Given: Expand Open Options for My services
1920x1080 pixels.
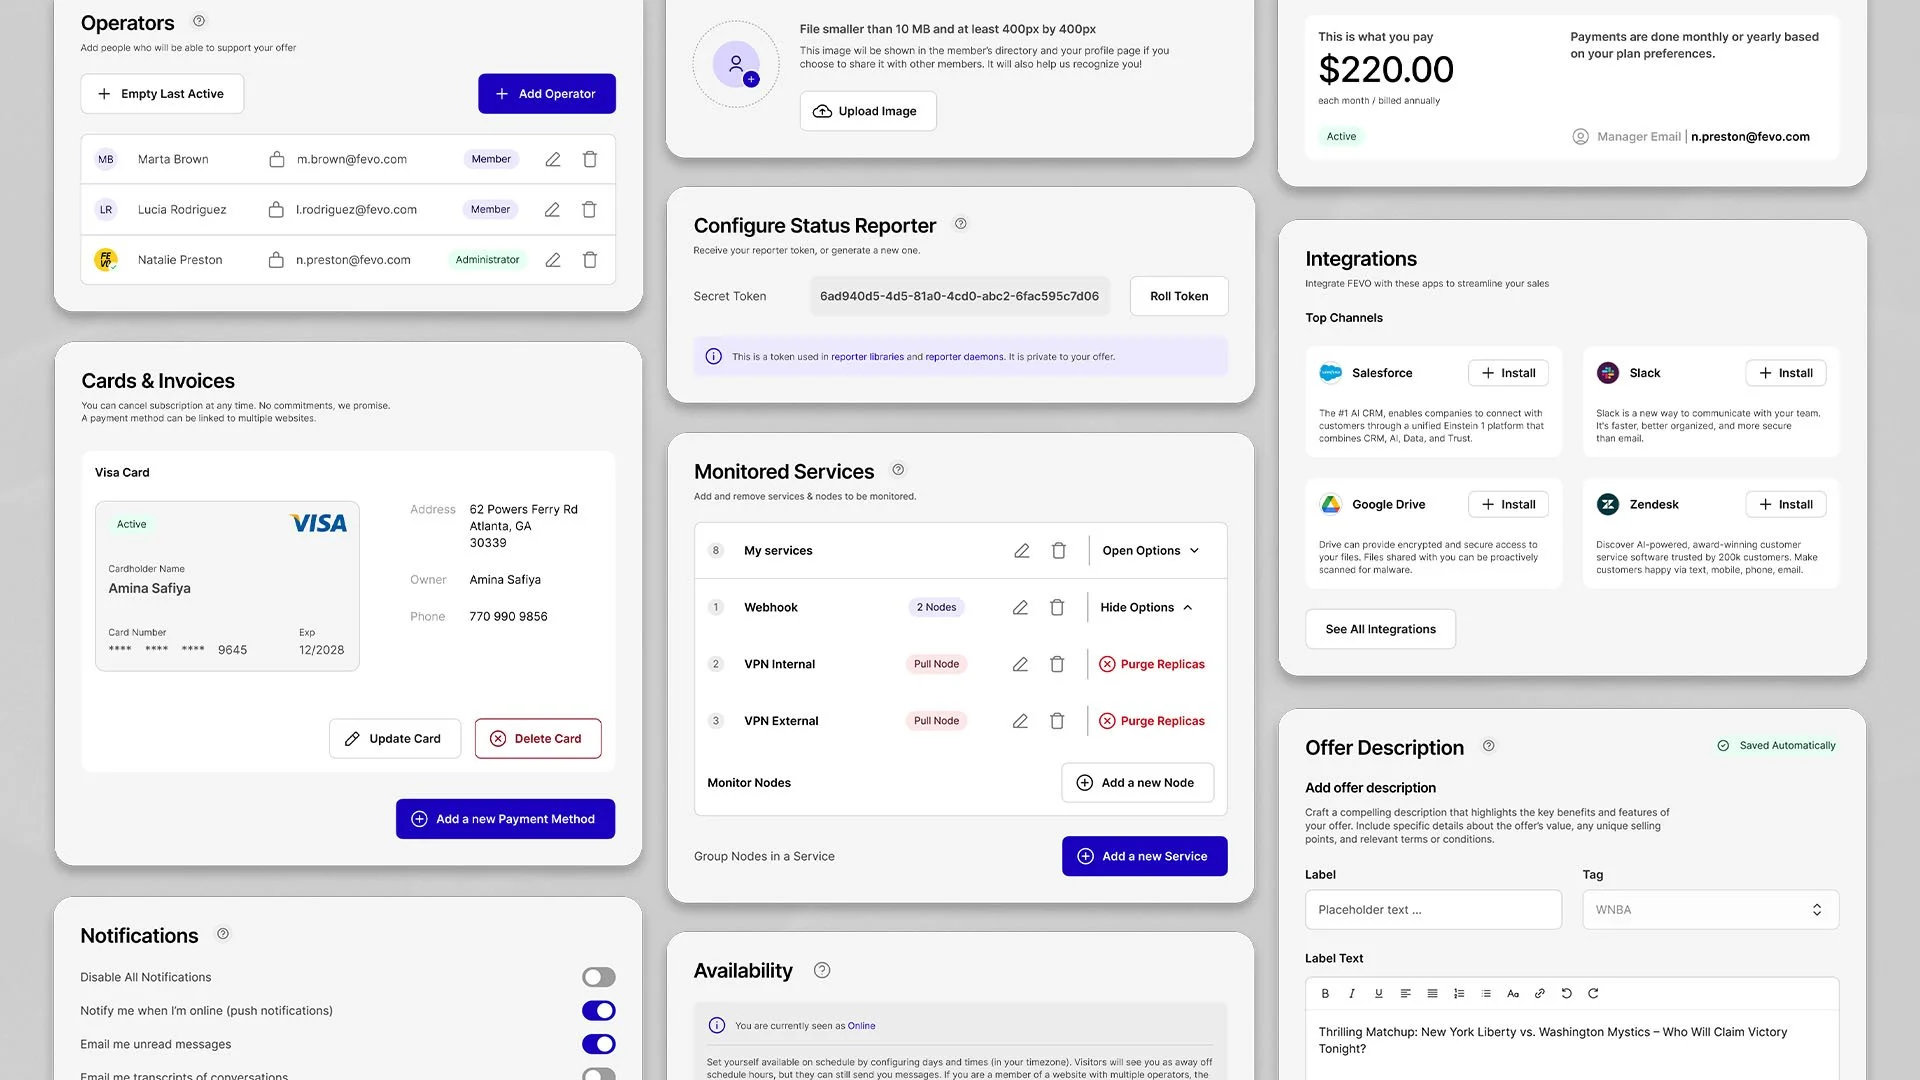Looking at the screenshot, I should [1150, 551].
